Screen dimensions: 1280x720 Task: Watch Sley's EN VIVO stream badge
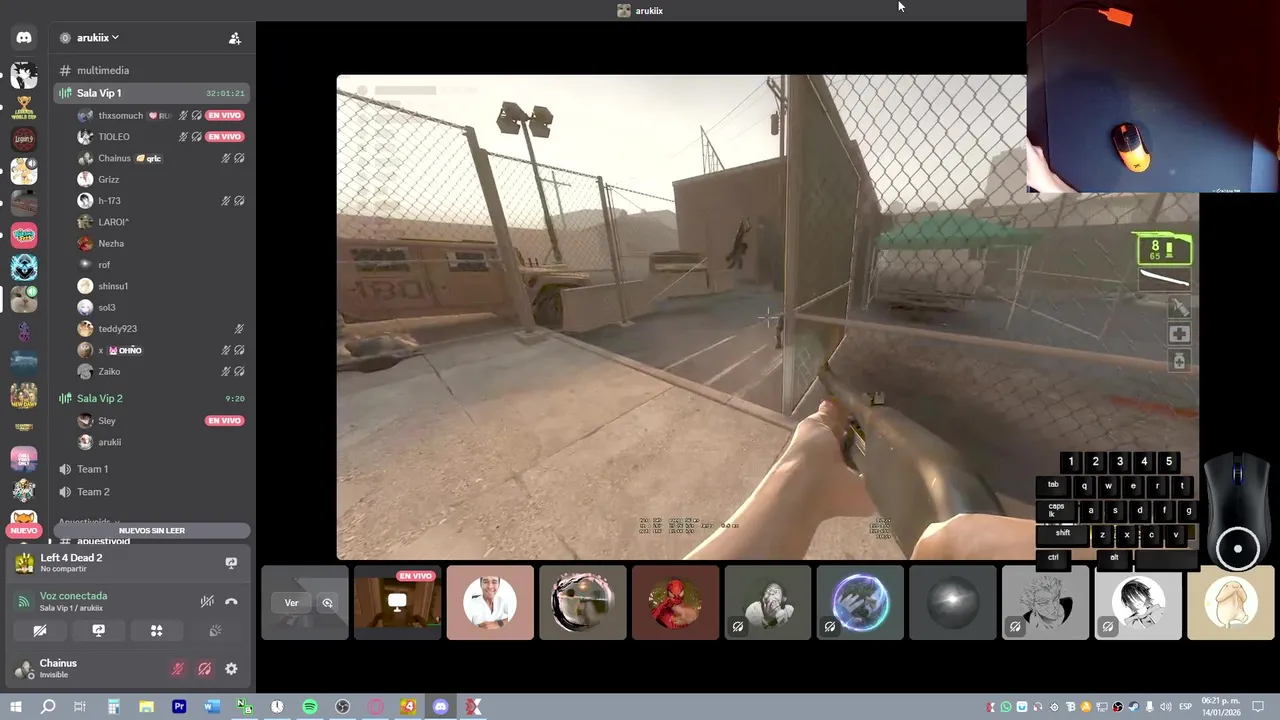coord(225,421)
